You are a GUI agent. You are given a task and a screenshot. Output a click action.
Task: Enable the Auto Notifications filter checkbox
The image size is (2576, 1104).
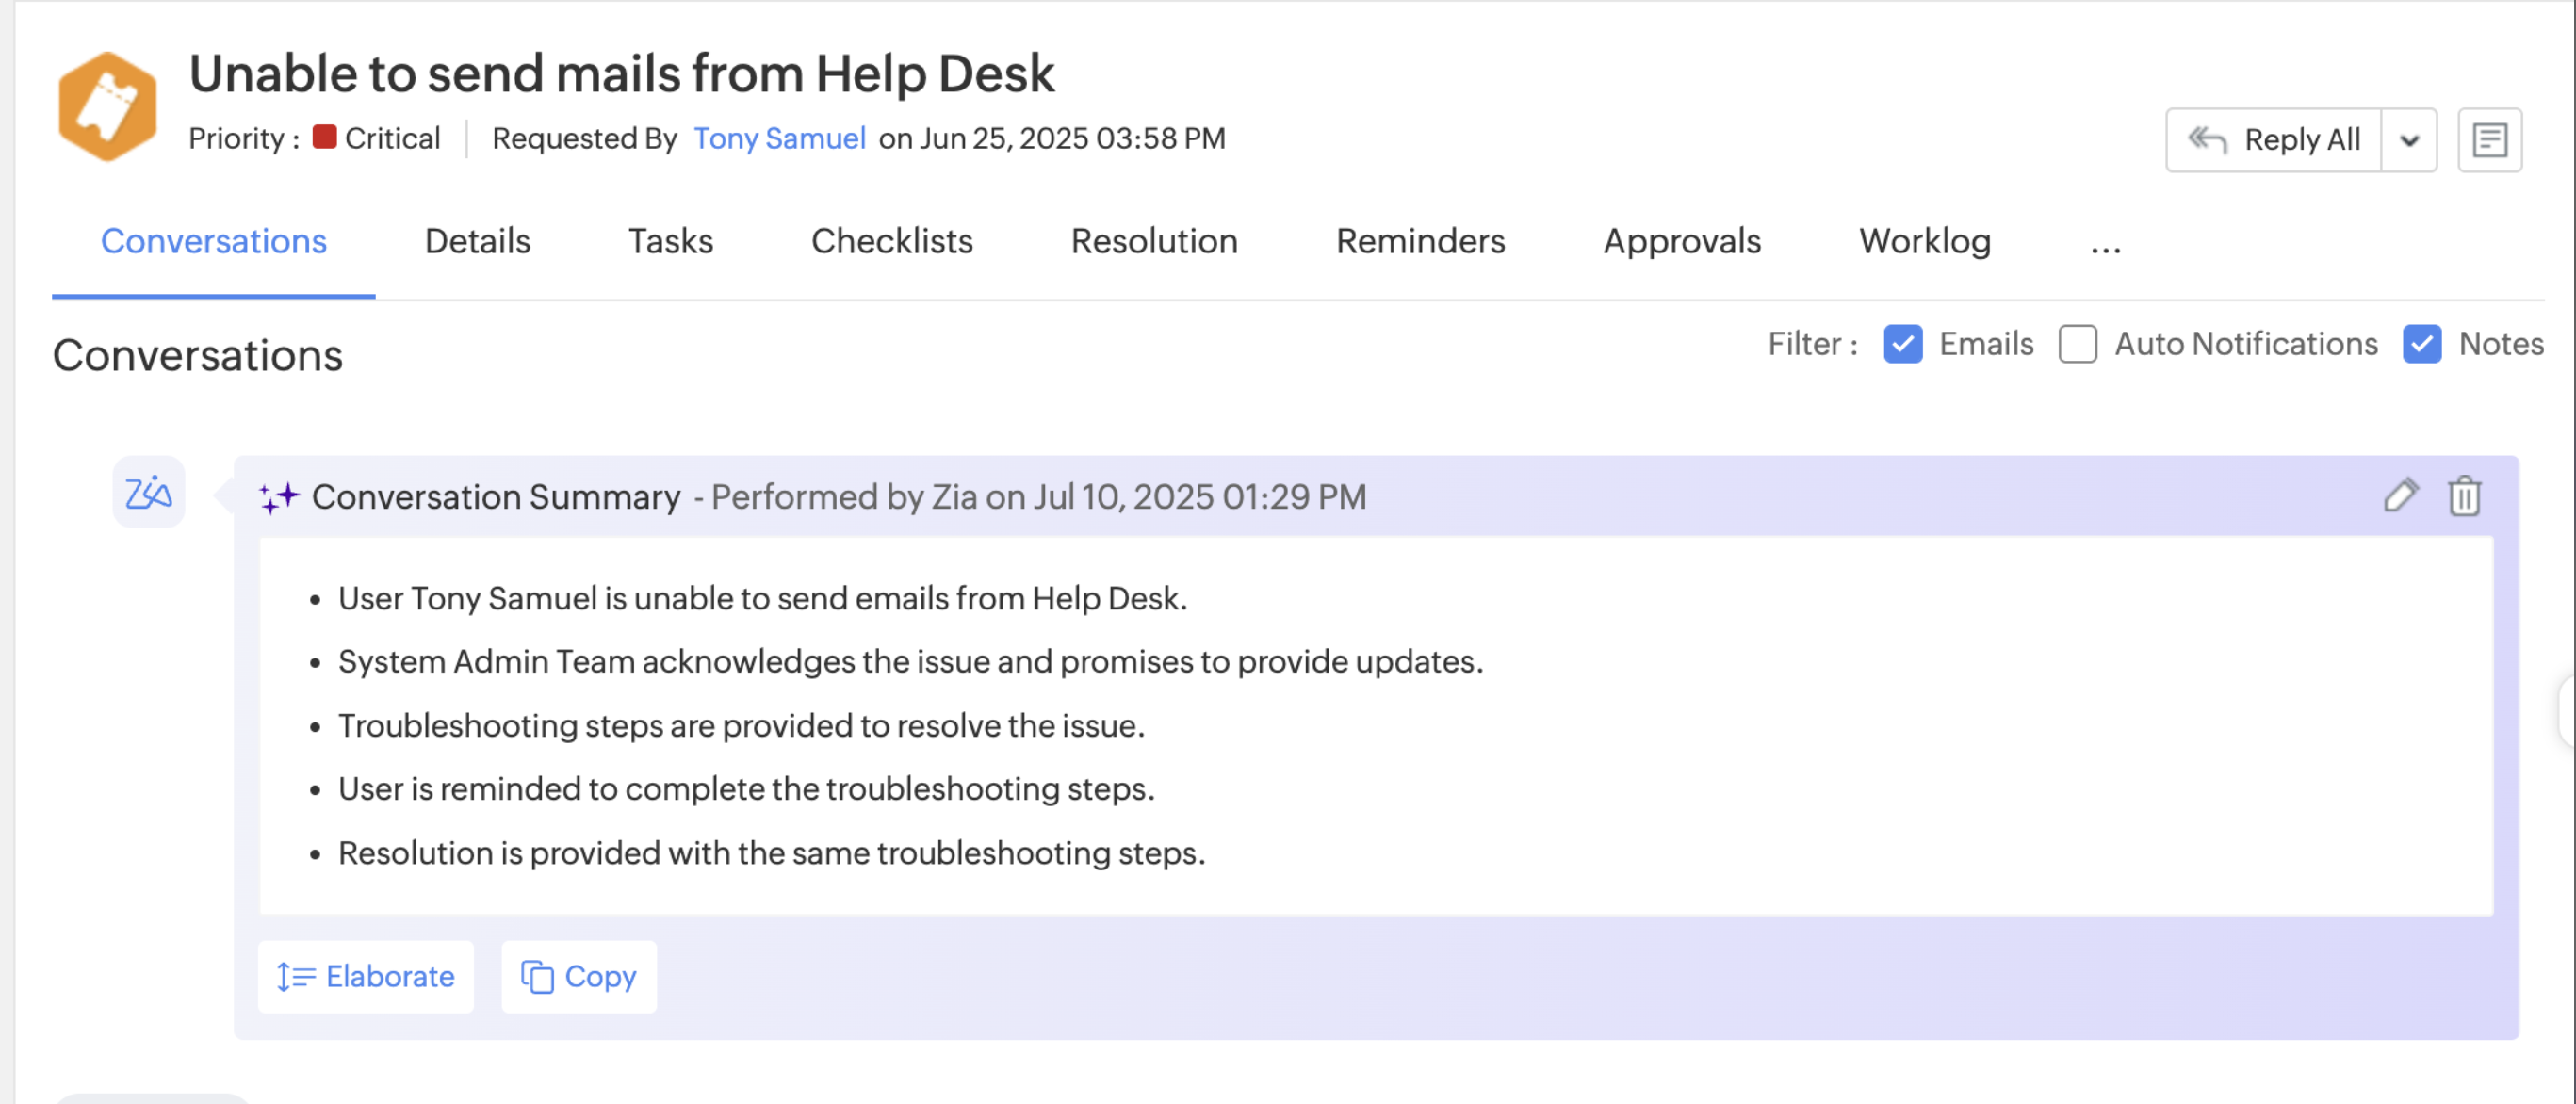pos(2077,344)
